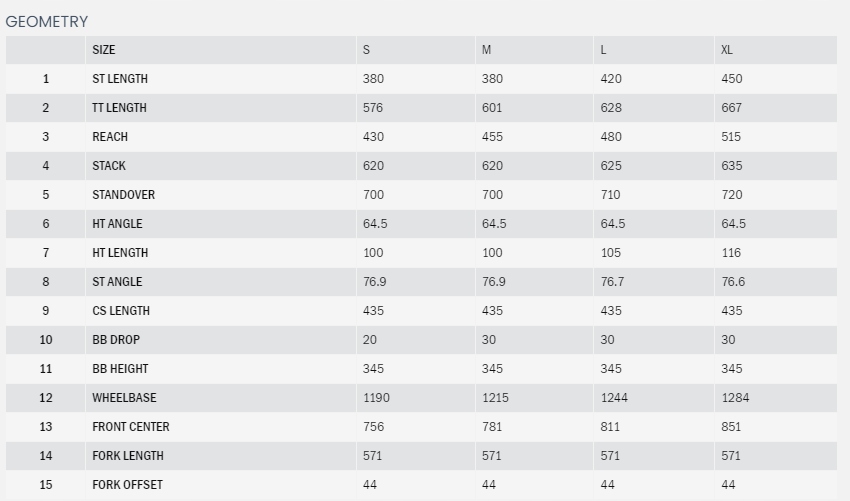The image size is (850, 501).
Task: Select the HT LENGTH value 116
Action: (x=732, y=253)
